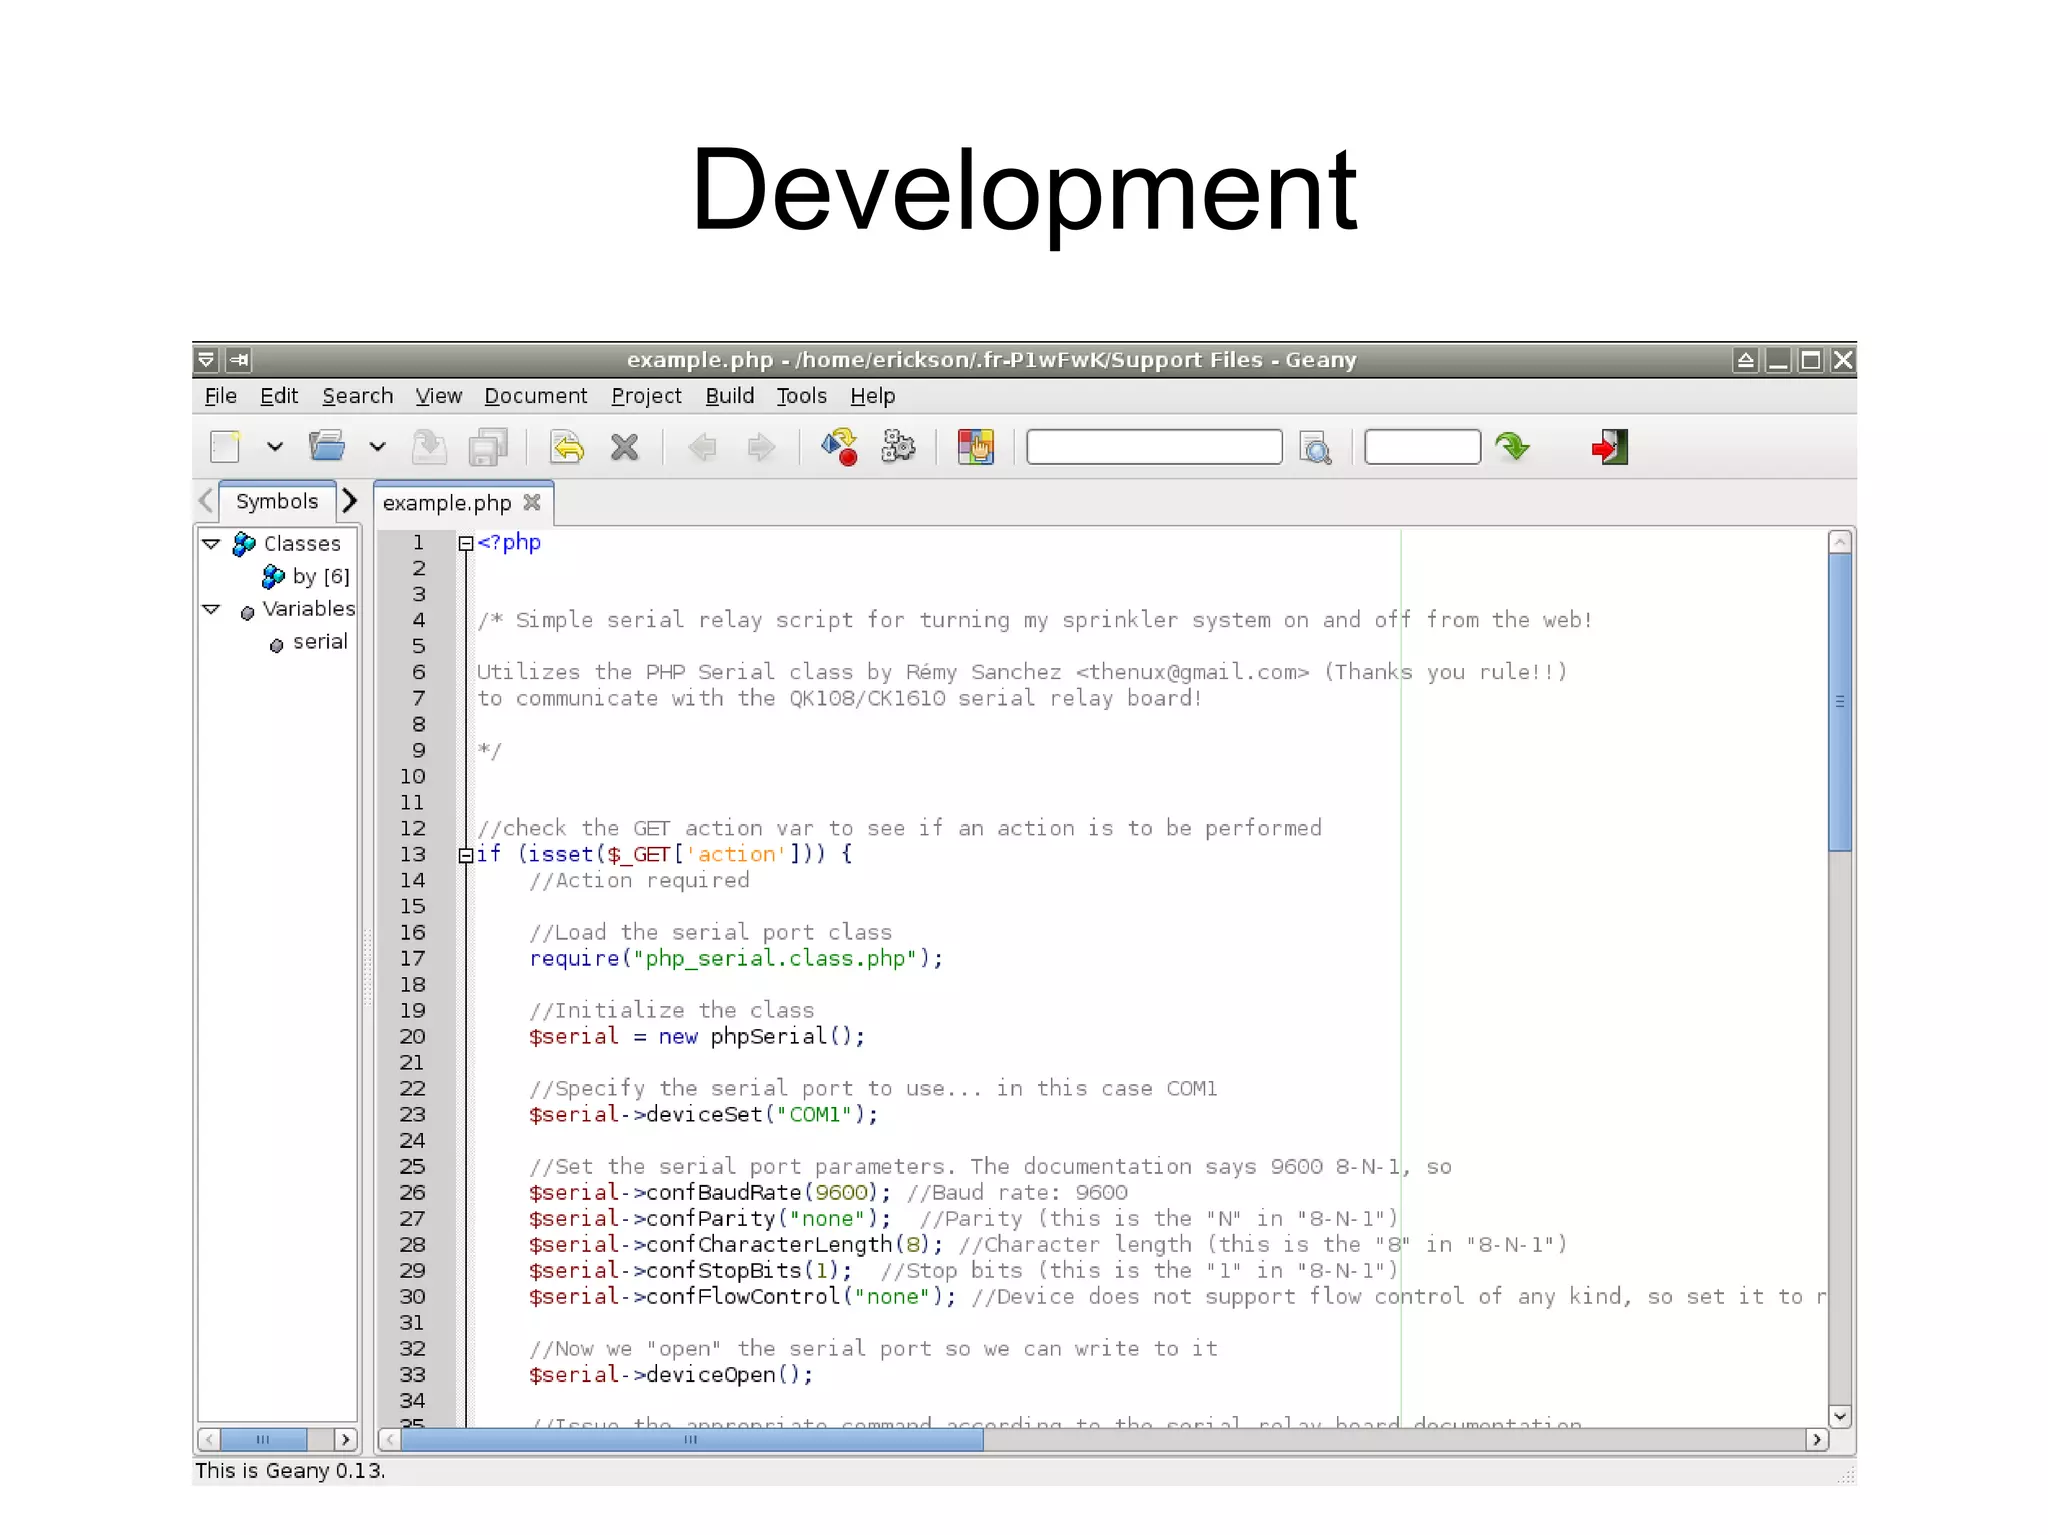The image size is (2048, 1535).
Task: Click the editor vertical scrollbar thumb
Action: 1840,702
